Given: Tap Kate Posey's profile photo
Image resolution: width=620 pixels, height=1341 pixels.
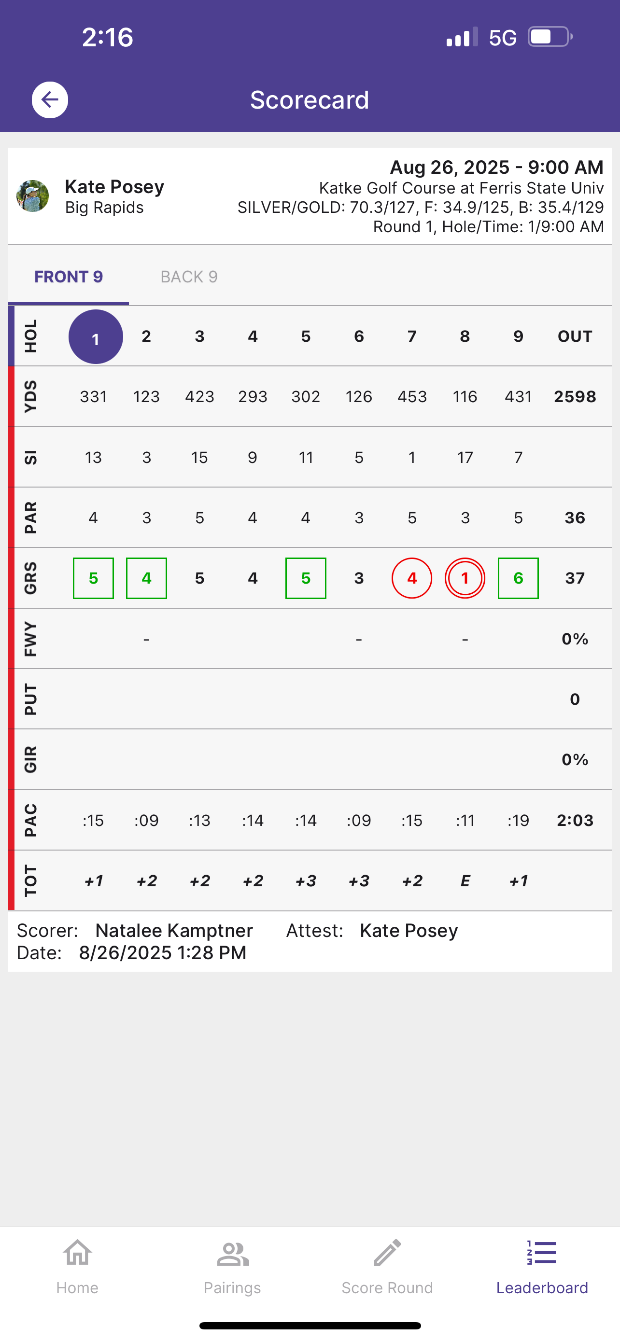Looking at the screenshot, I should (33, 196).
